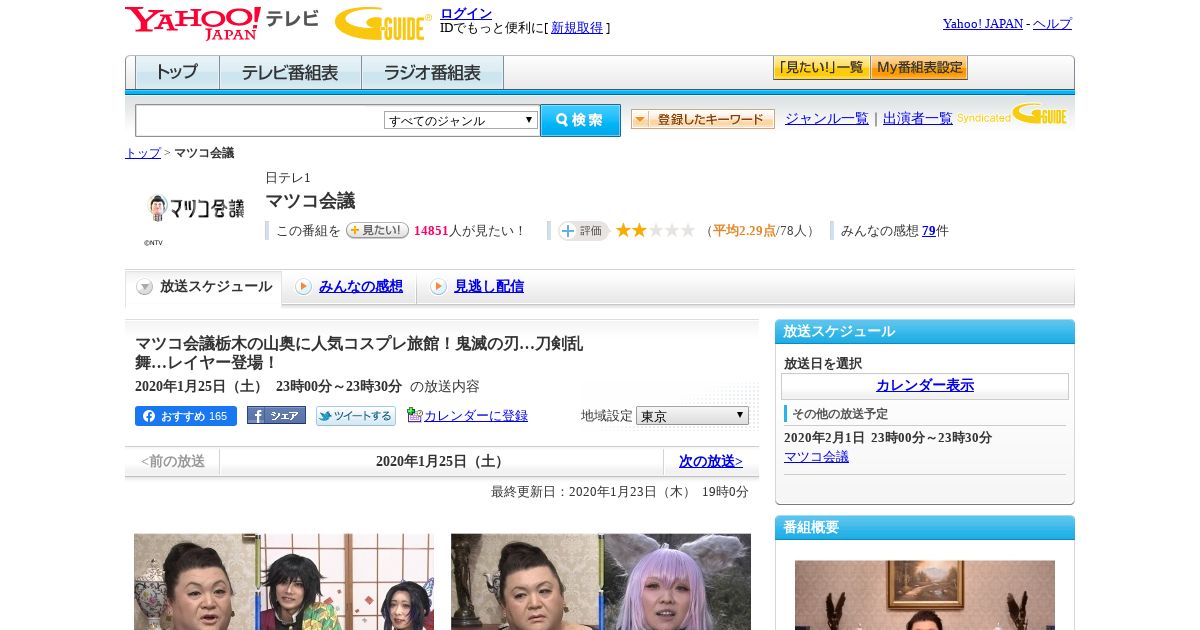
Task: Click the 検索 search button
Action: click(580, 120)
